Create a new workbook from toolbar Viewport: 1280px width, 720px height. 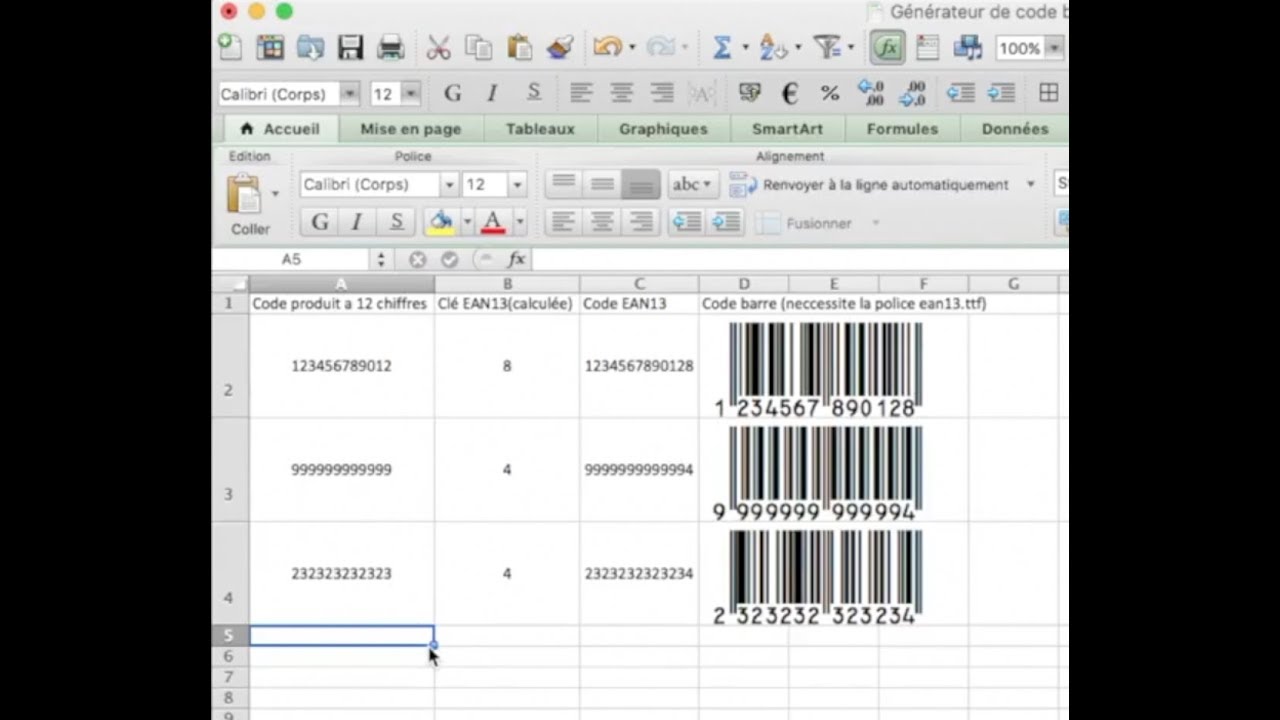tap(230, 47)
